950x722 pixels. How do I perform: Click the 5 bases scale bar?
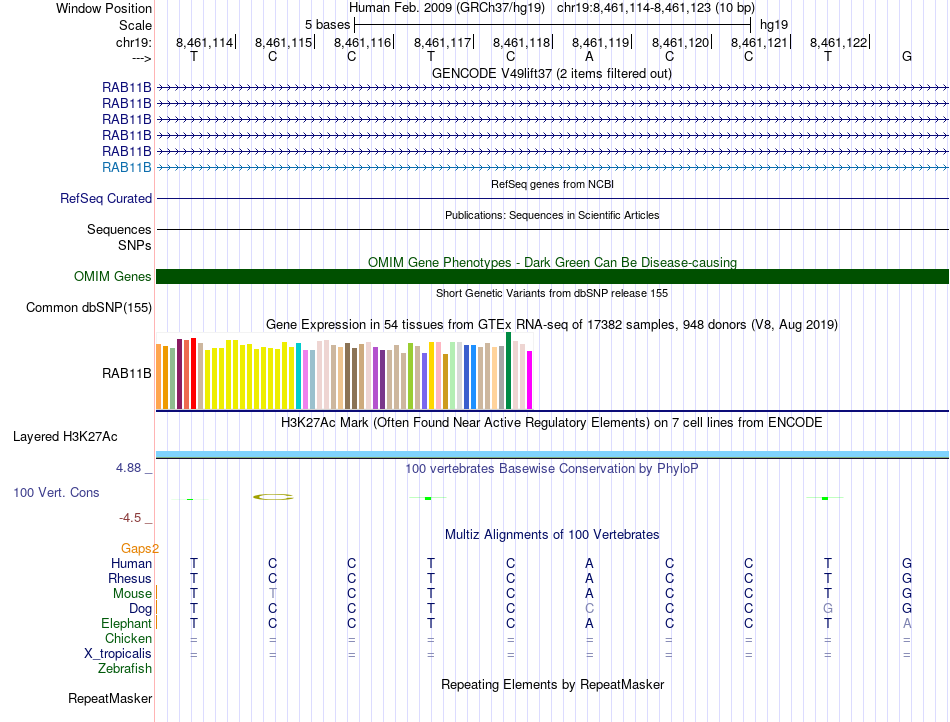pos(552,23)
